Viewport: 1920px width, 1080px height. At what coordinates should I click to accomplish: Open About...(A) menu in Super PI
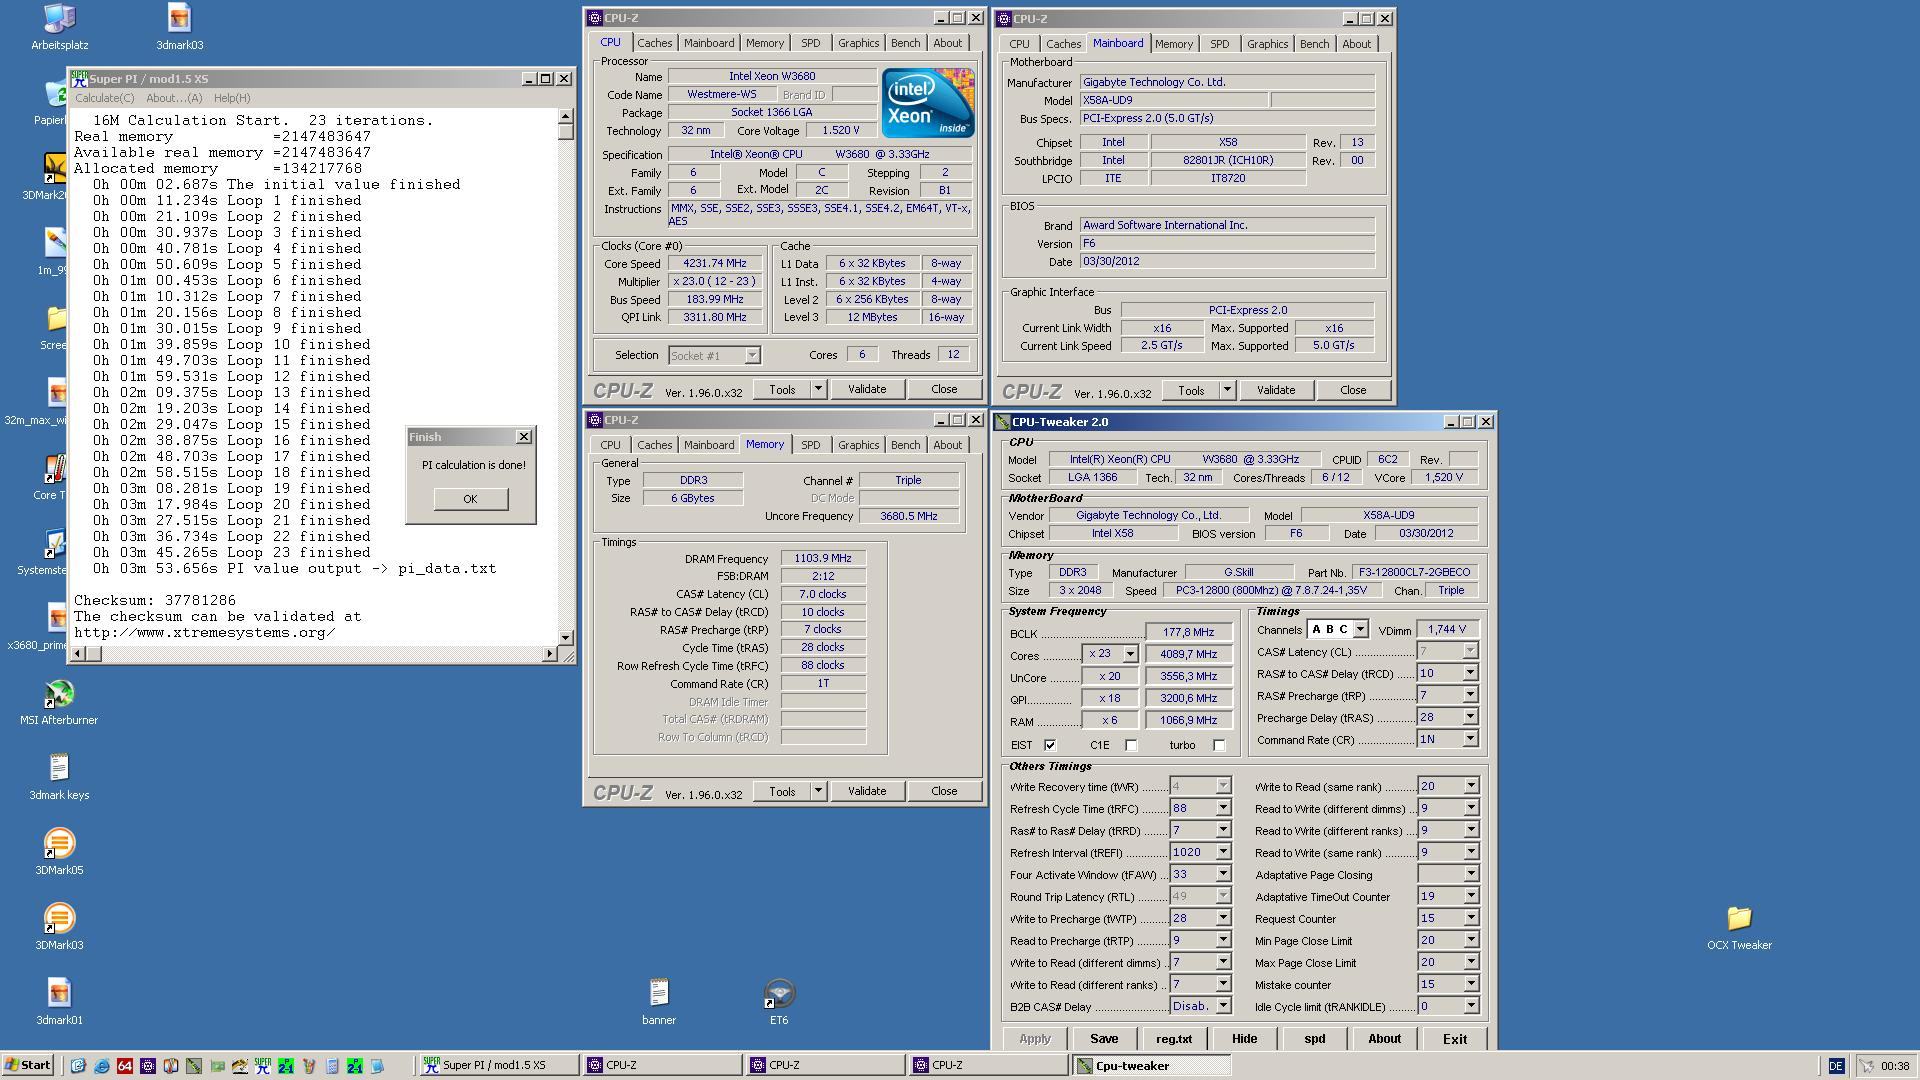click(x=174, y=98)
